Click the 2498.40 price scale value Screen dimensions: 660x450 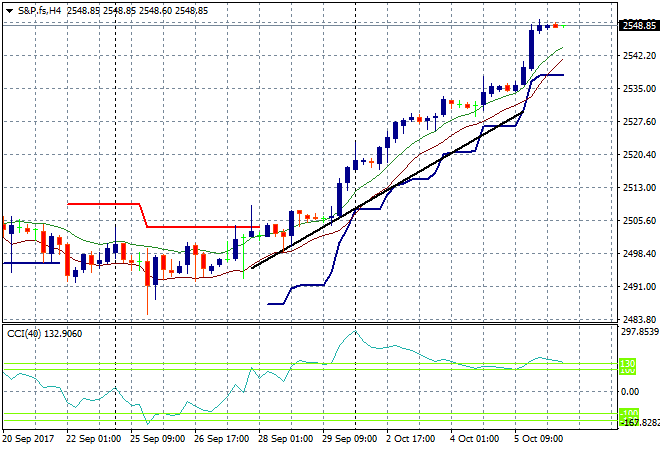[639, 253]
